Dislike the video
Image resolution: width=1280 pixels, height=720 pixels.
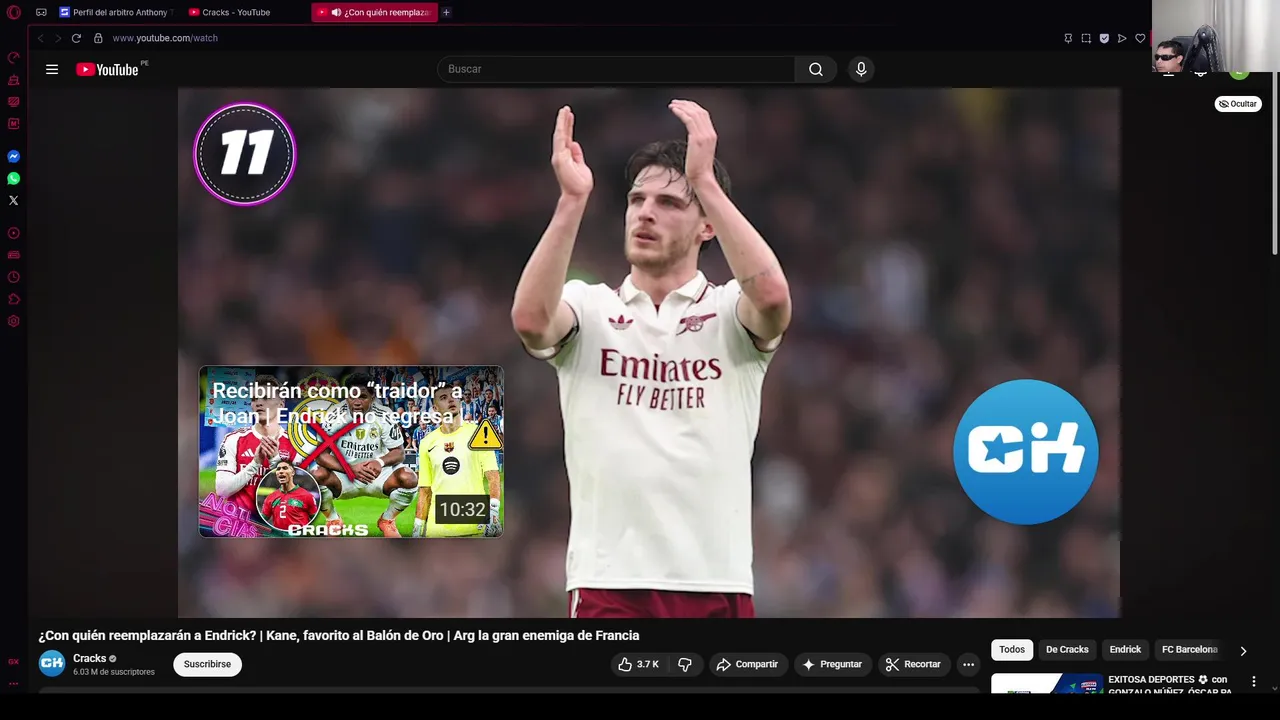tap(685, 664)
